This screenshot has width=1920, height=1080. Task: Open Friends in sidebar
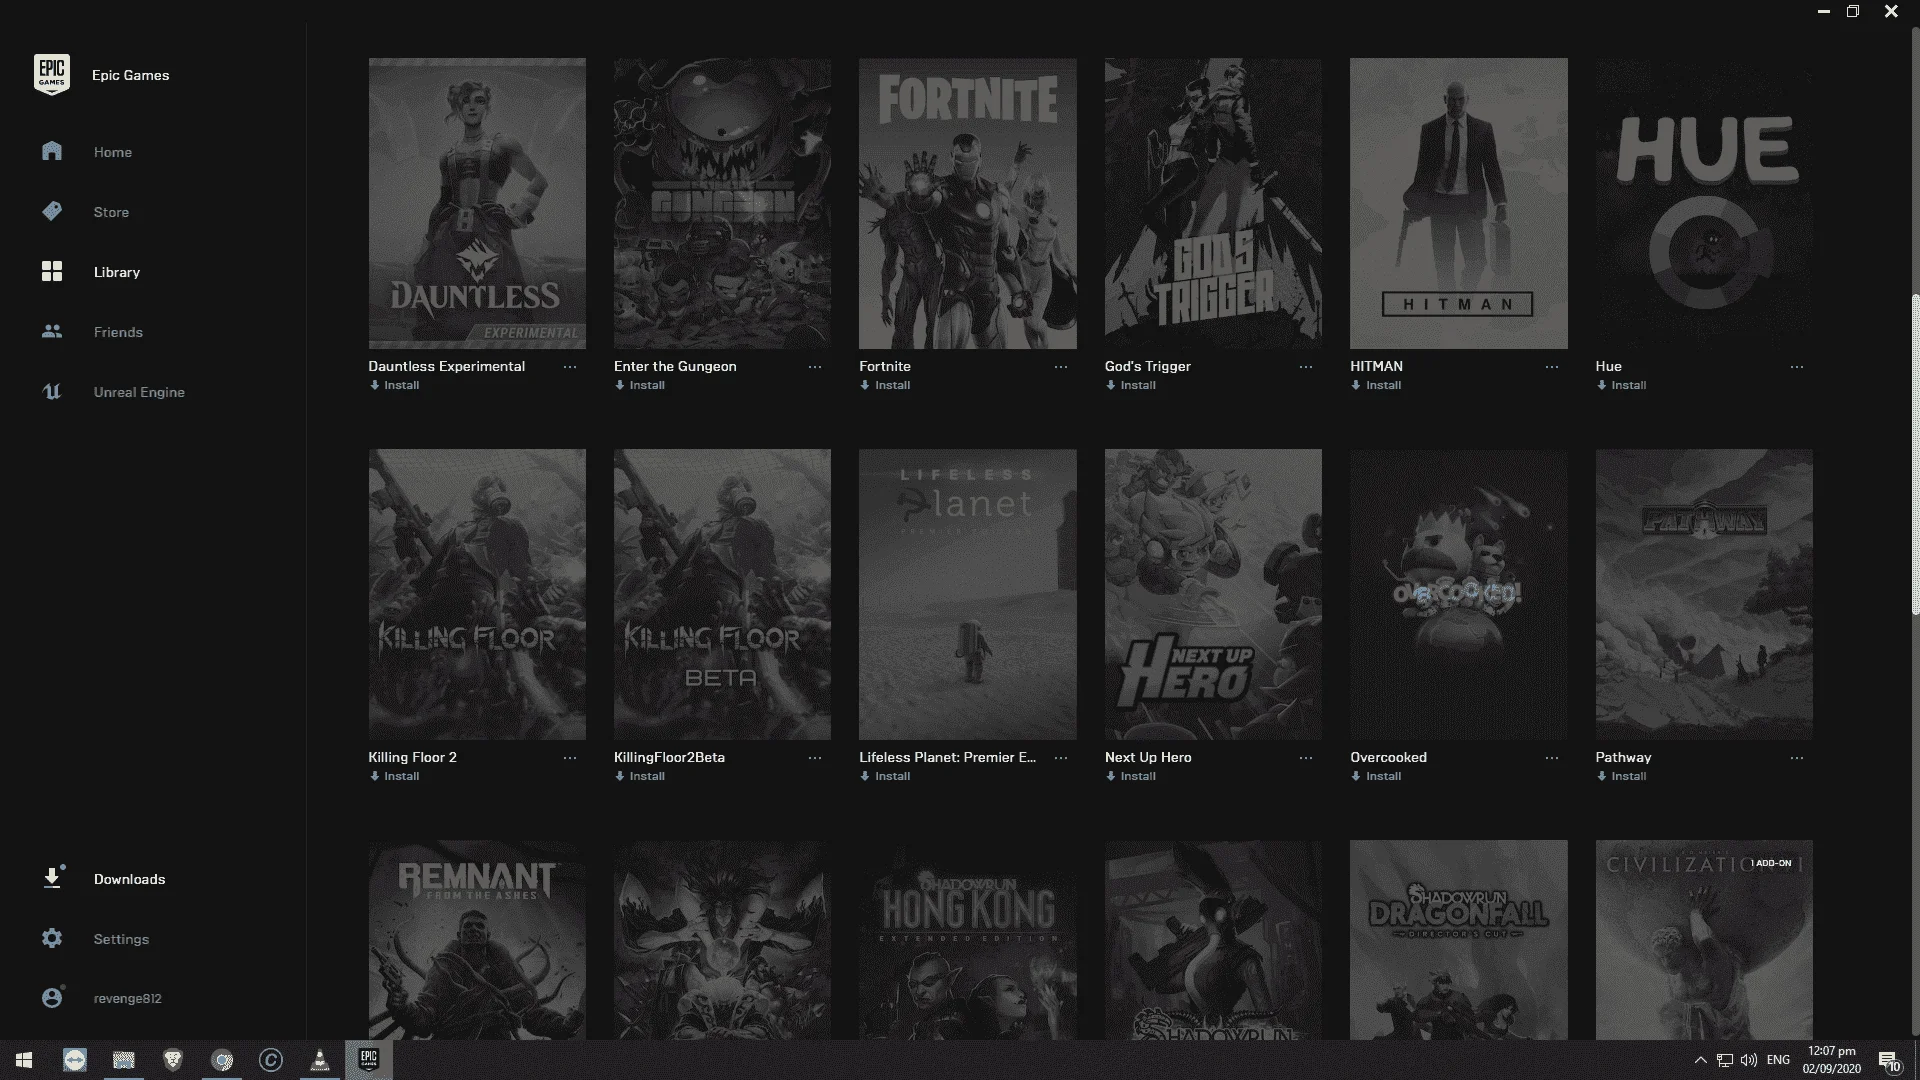[118, 332]
